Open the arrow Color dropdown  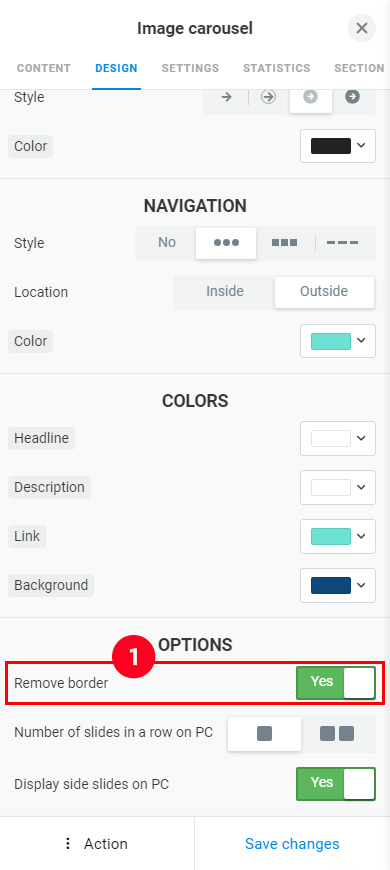[338, 146]
